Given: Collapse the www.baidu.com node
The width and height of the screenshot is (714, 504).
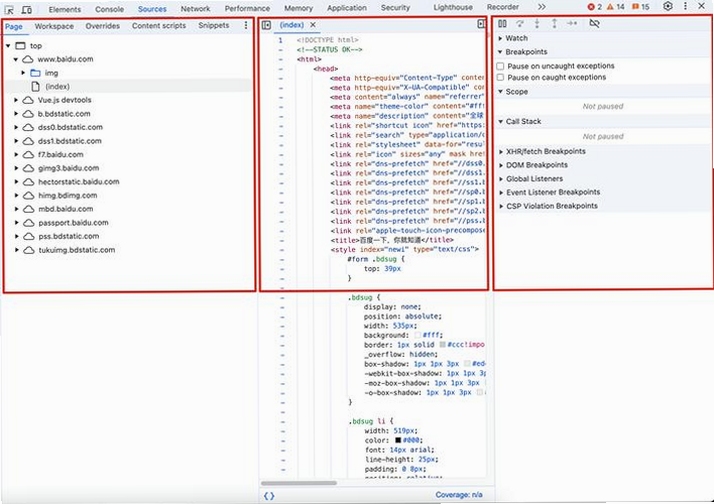Looking at the screenshot, I should 16,59.
